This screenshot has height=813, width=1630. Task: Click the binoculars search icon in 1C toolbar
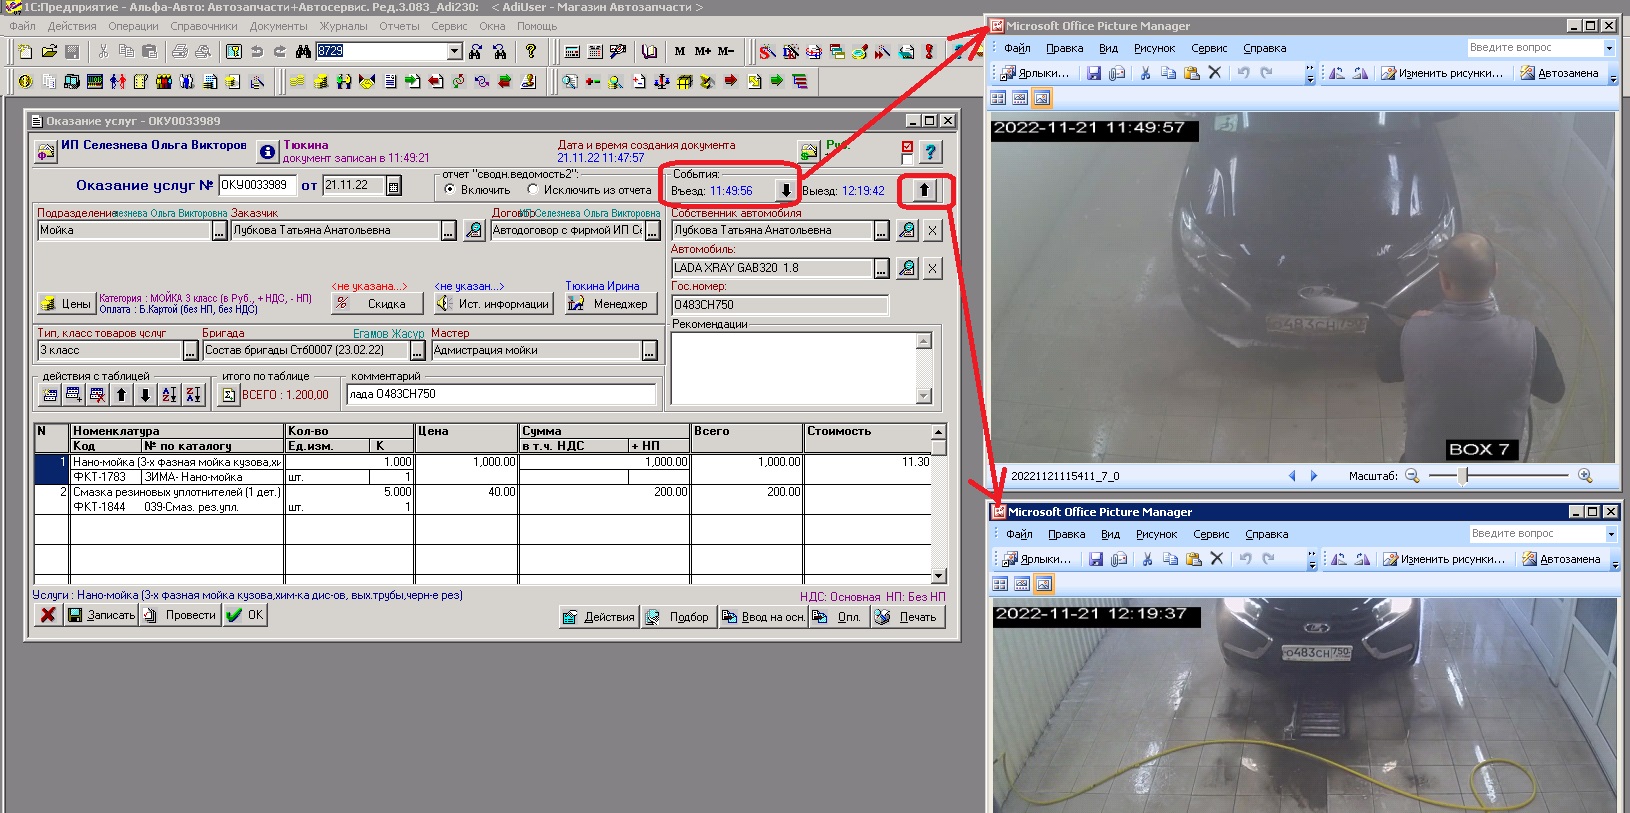coord(303,51)
